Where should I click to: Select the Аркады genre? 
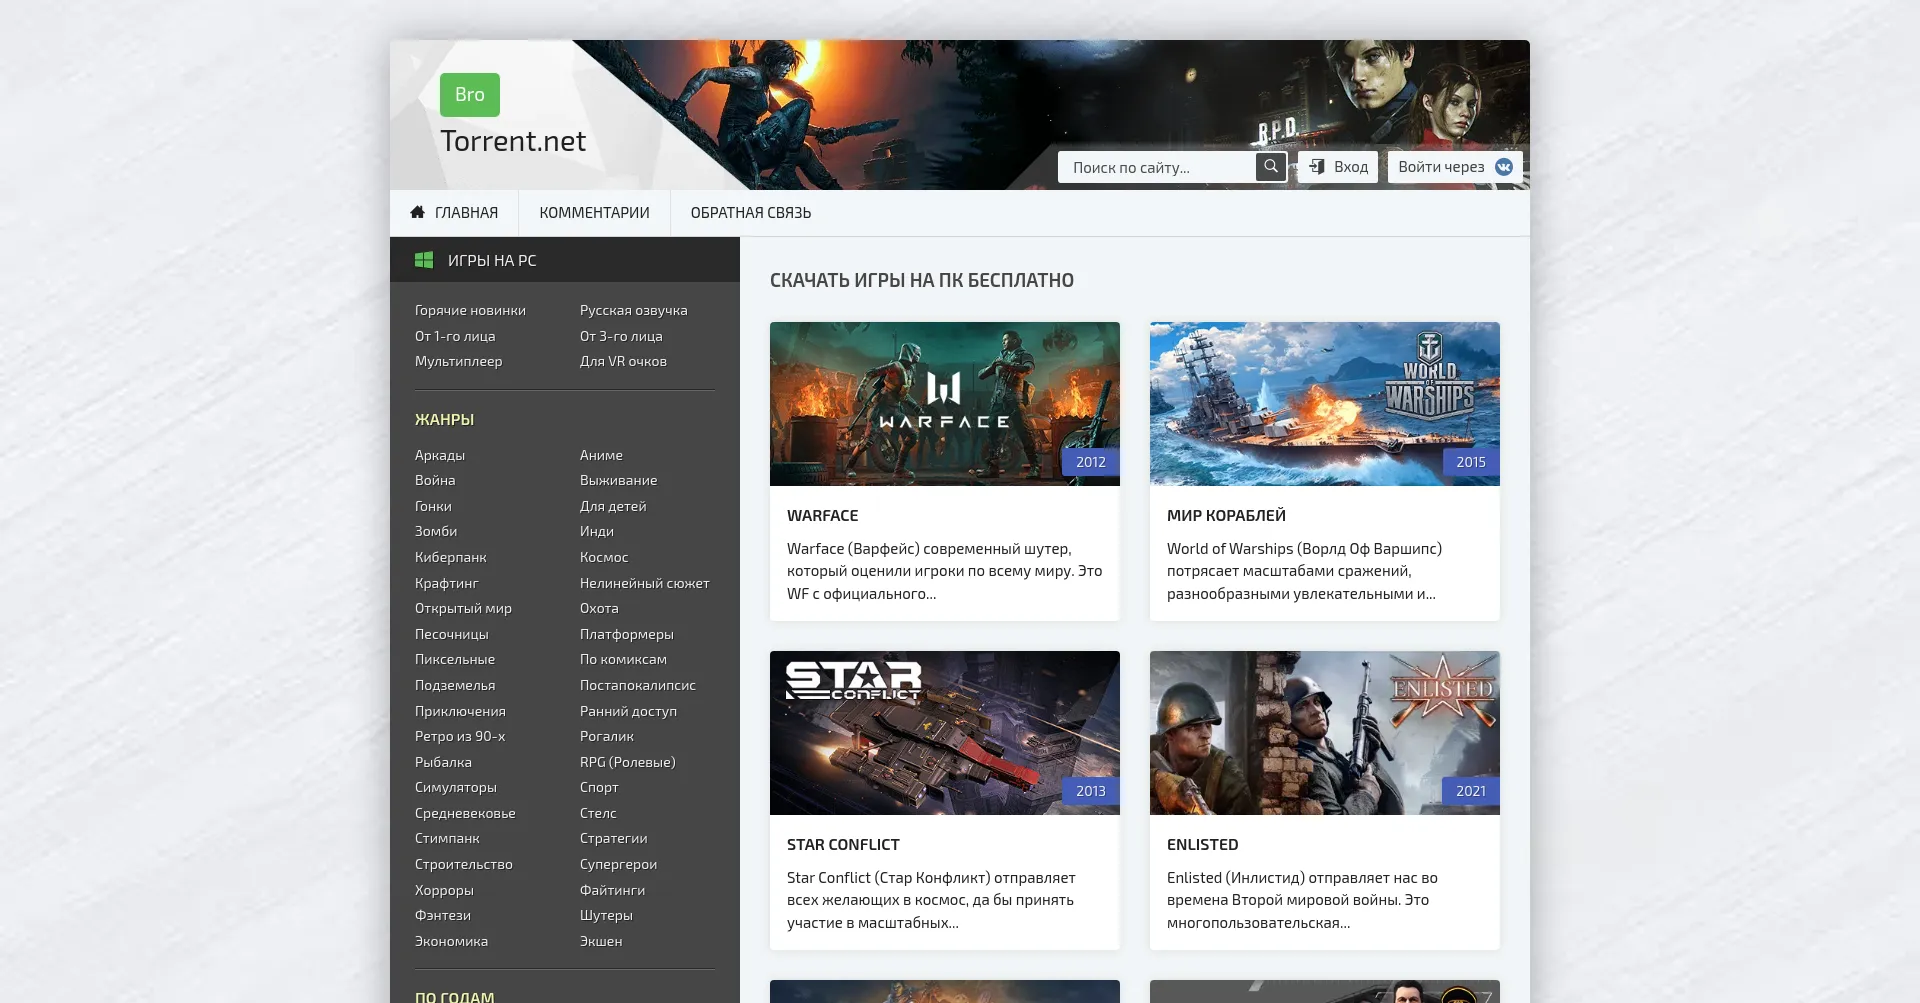(440, 456)
